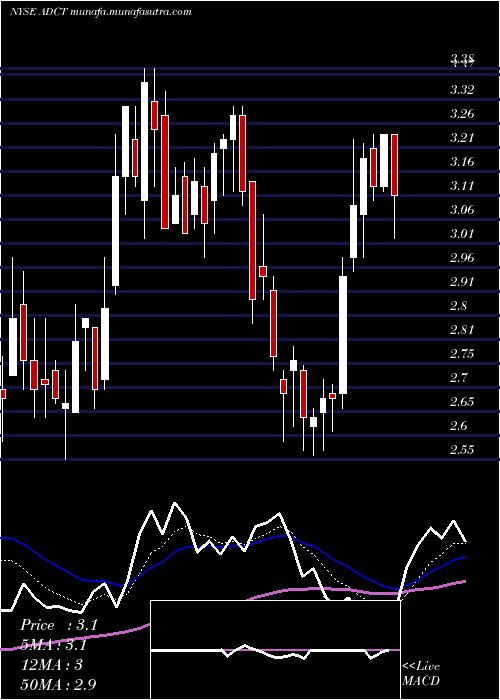Image resolution: width=500 pixels, height=700 pixels.
Task: Click the 2.75 price axis label
Action: [x=462, y=354]
